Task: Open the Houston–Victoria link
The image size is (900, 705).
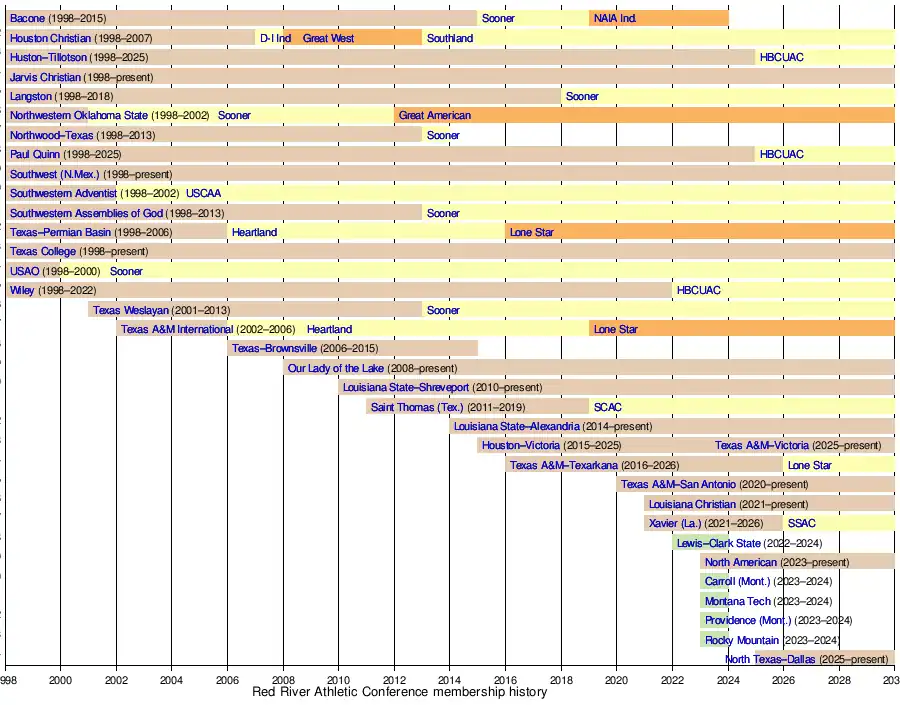Action: pyautogui.click(x=521, y=446)
